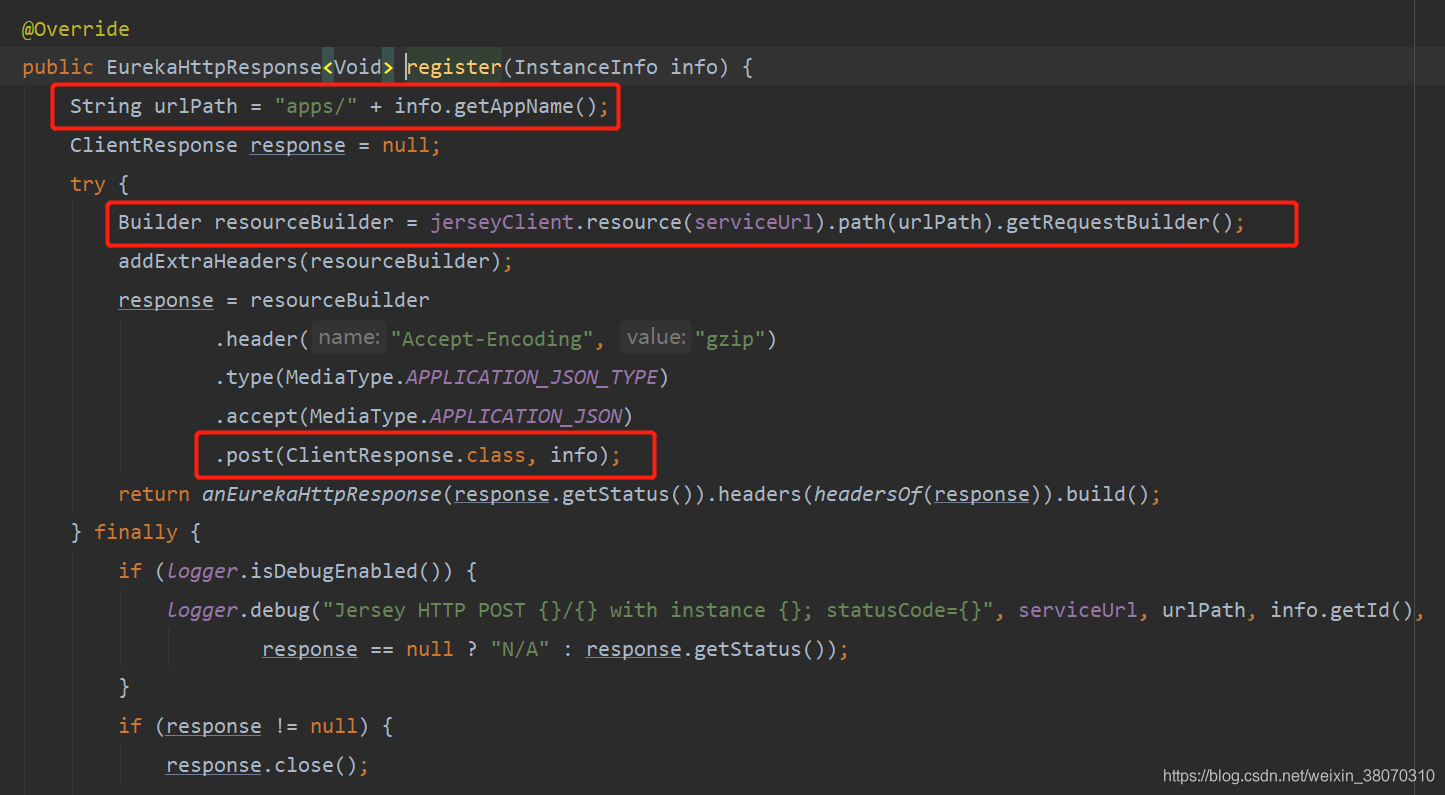1445x795 pixels.
Task: Click the try keyword
Action: click(x=87, y=184)
